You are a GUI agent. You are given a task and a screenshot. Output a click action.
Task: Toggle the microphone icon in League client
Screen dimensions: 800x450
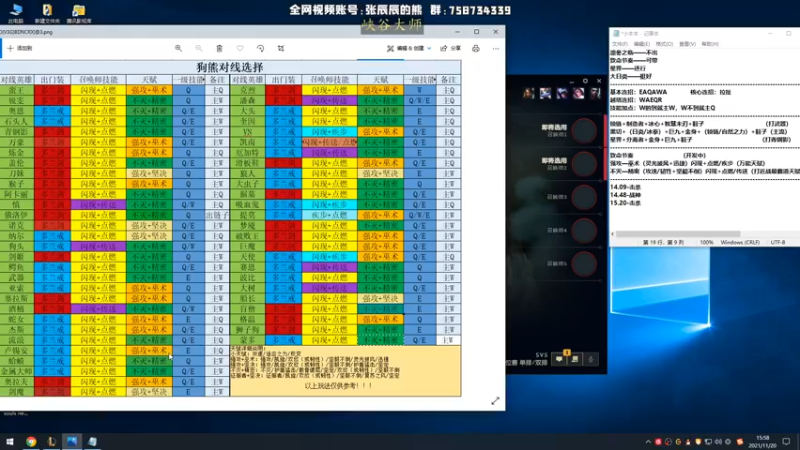pyautogui.click(x=590, y=359)
